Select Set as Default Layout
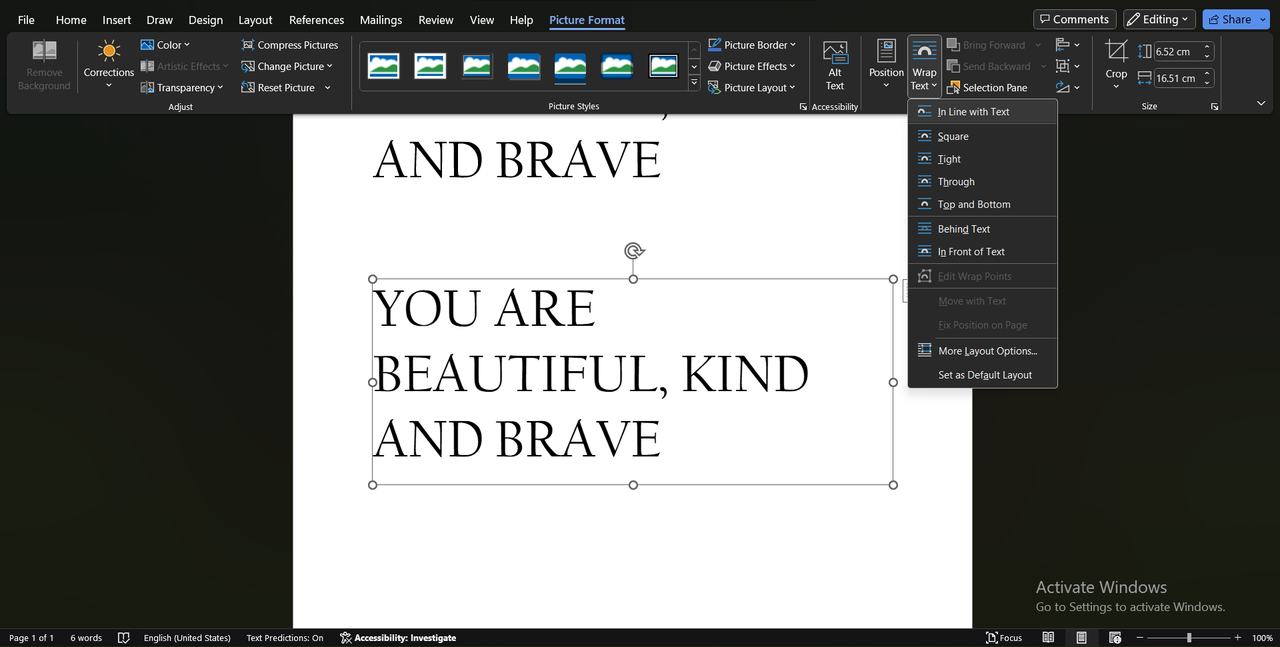 click(983, 375)
